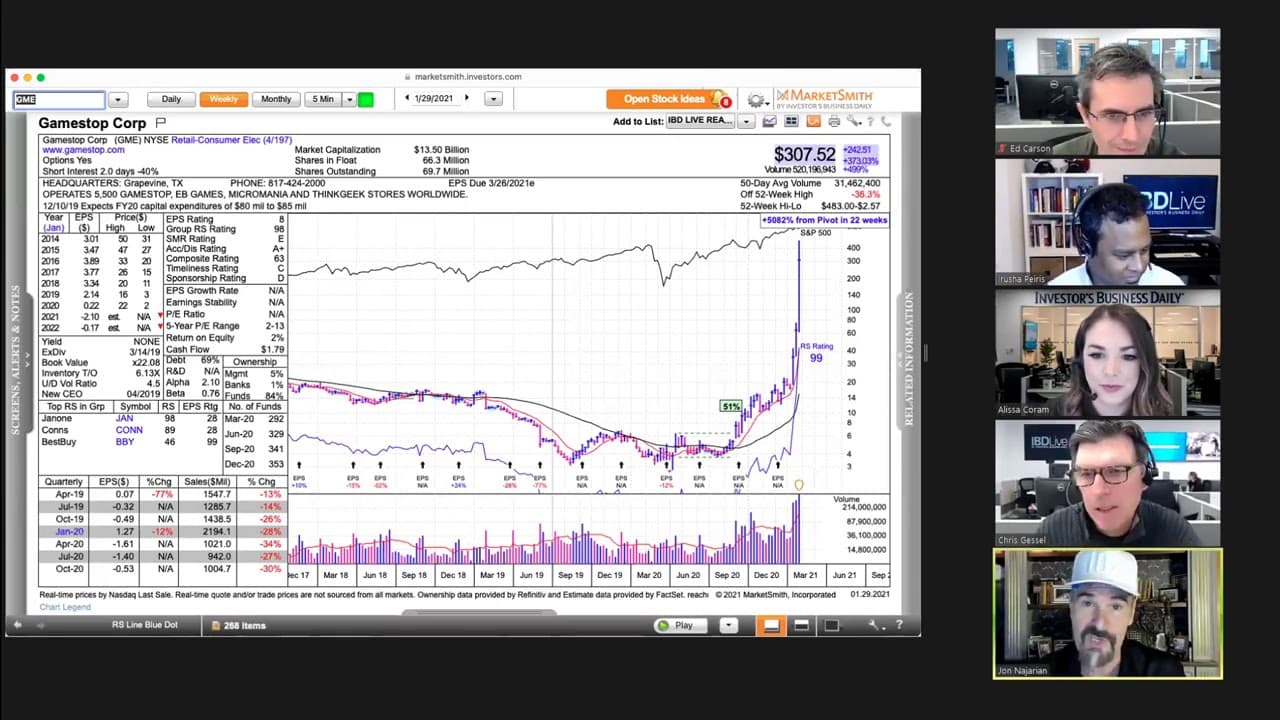This screenshot has height=720, width=1280.
Task: Open the Chart Legend link
Action: pyautogui.click(x=65, y=607)
